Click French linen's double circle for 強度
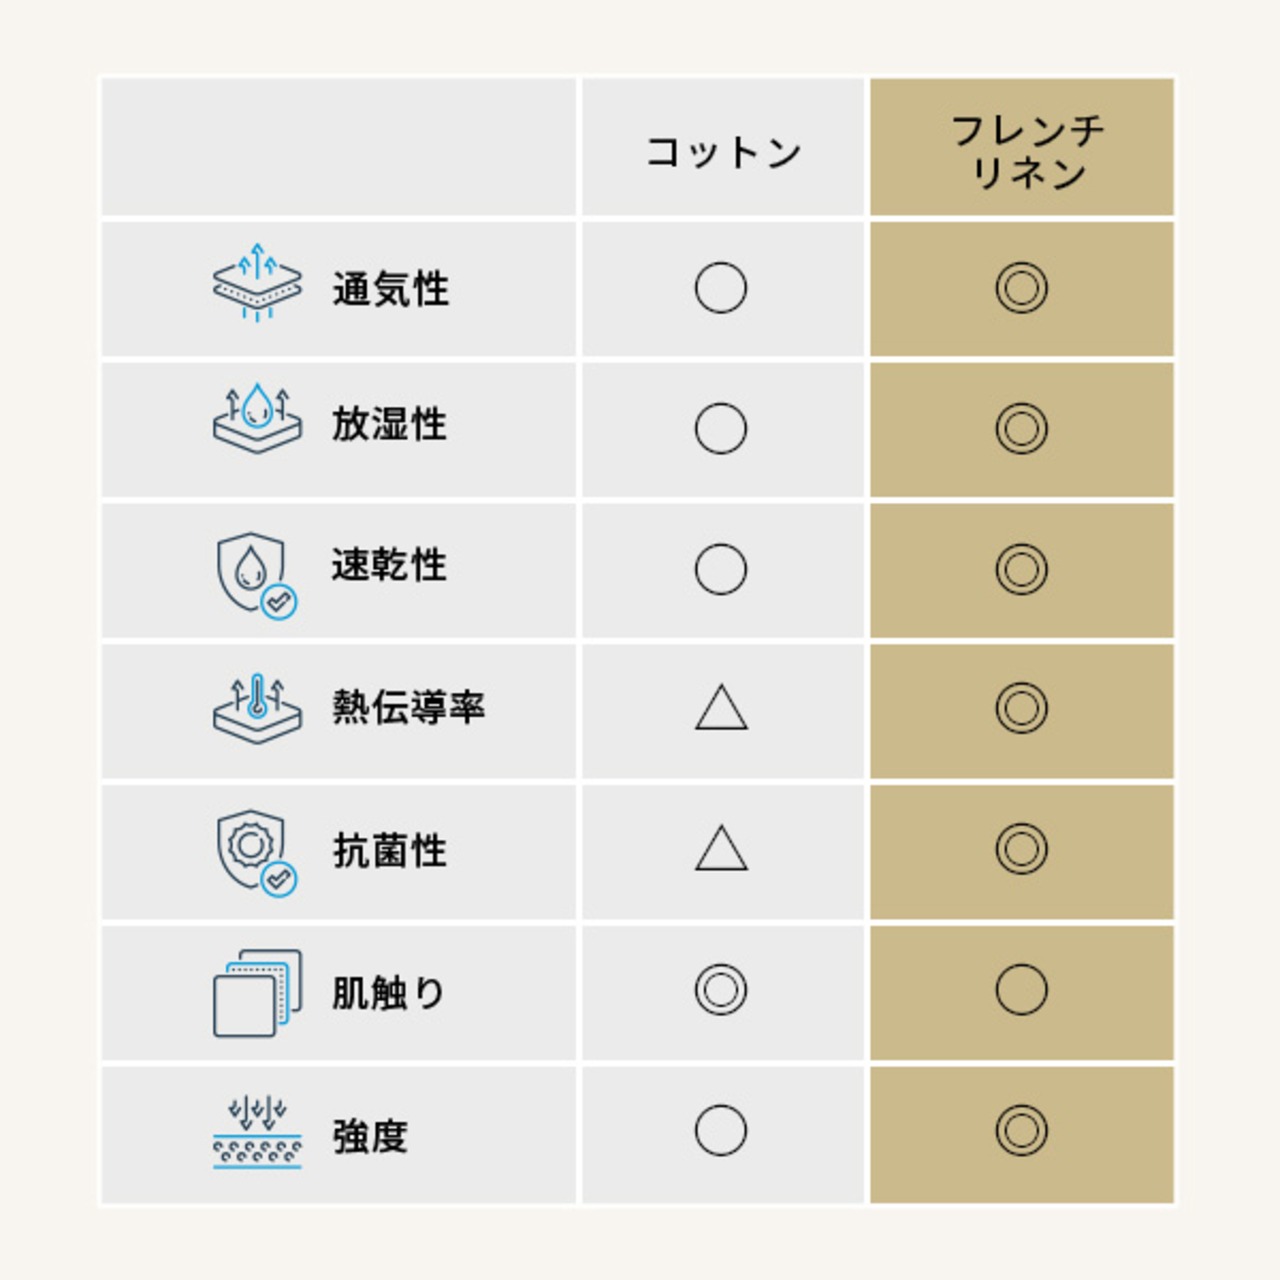 (1021, 1131)
